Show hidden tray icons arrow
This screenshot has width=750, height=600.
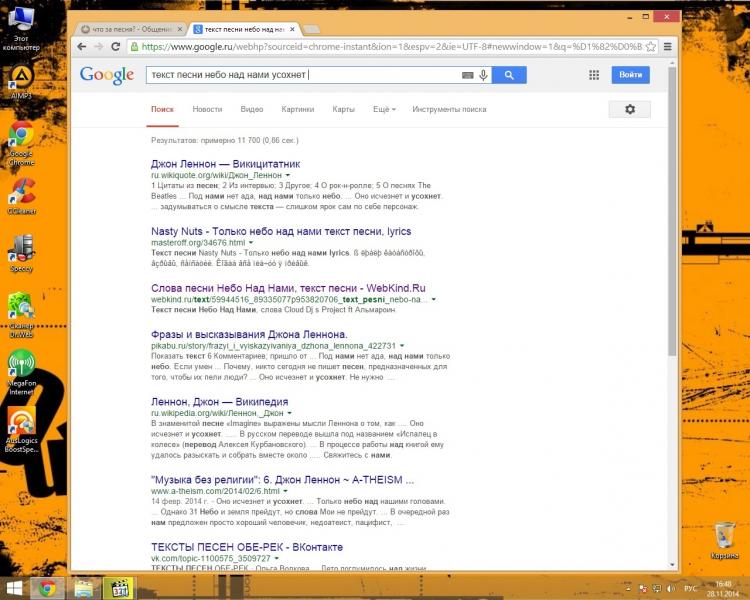coord(629,589)
